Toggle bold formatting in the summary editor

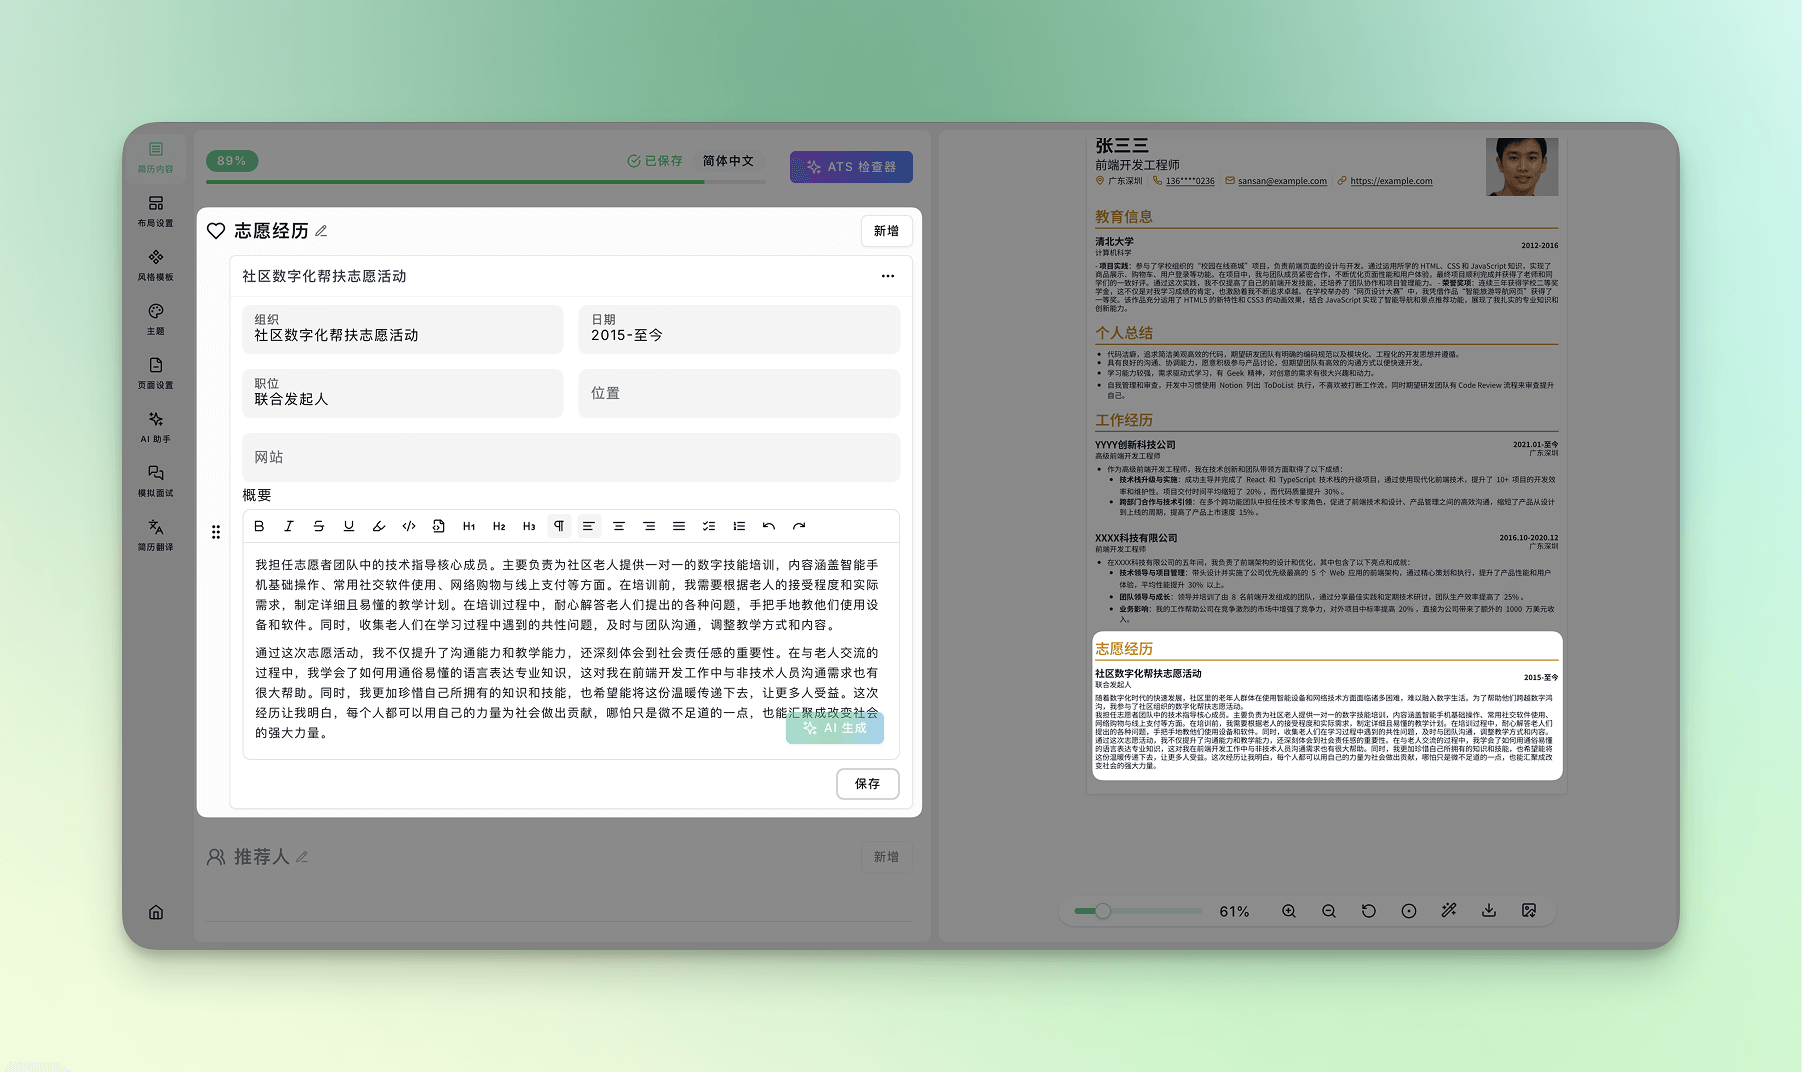pyautogui.click(x=259, y=526)
